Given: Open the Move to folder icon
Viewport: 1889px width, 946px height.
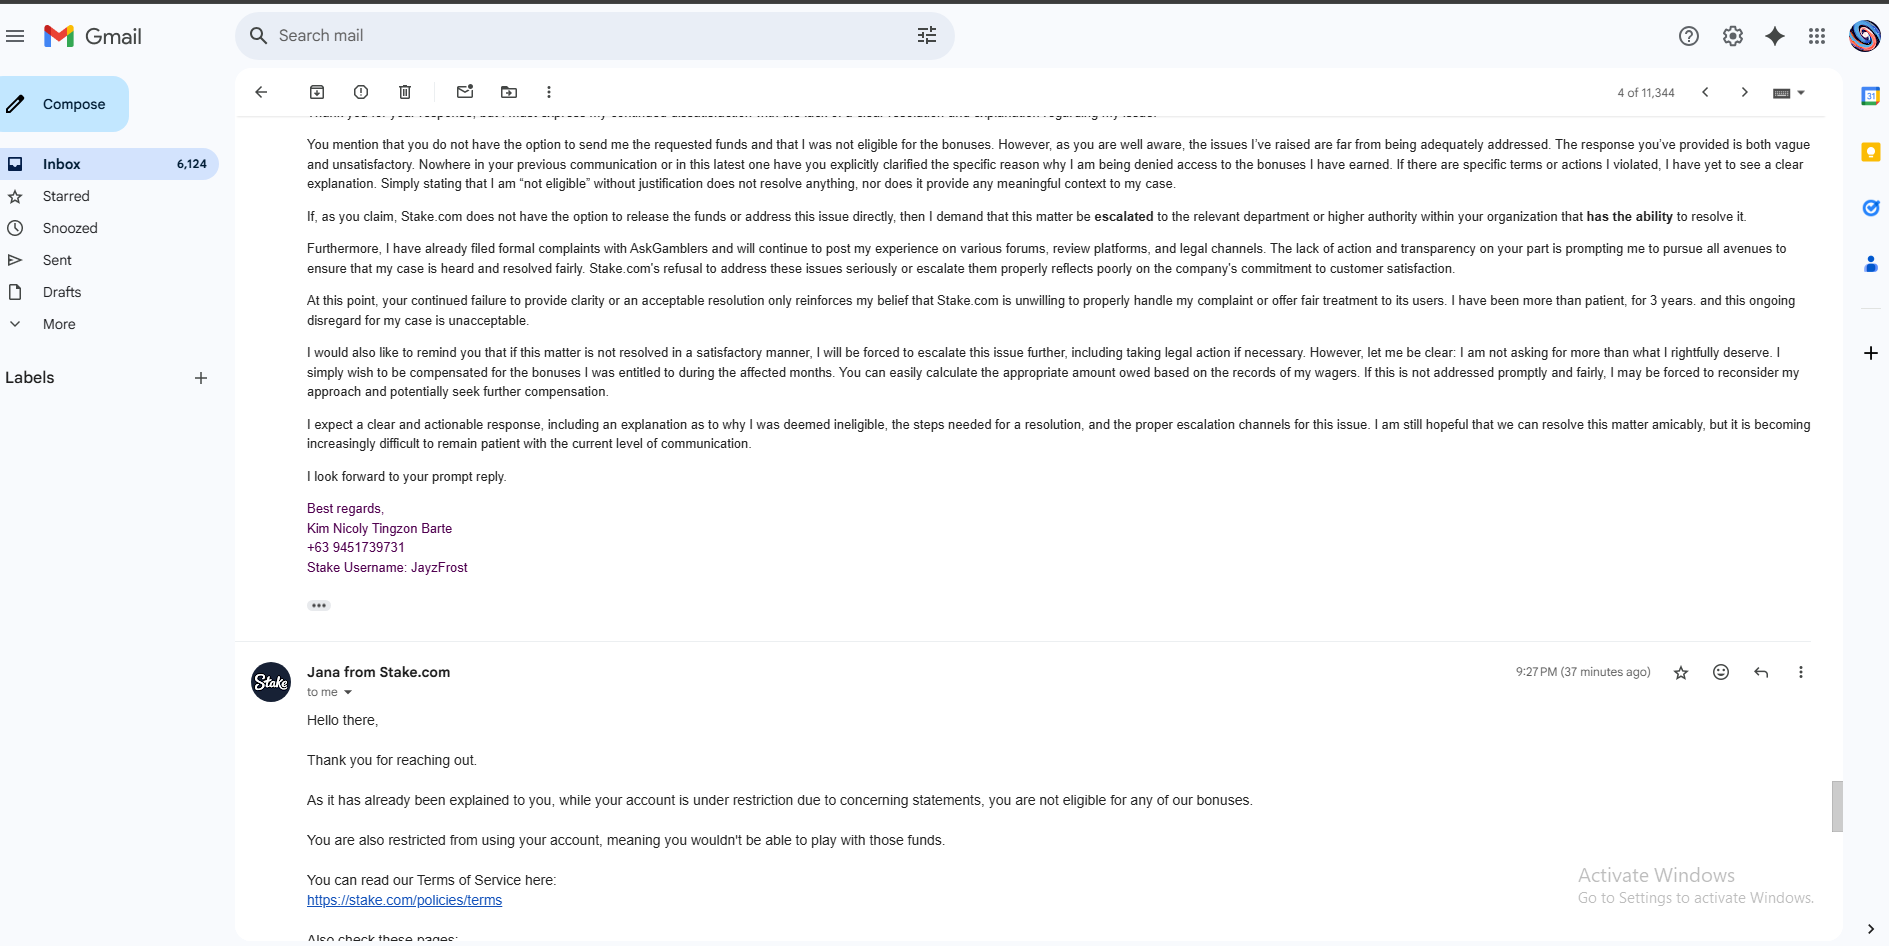Looking at the screenshot, I should pos(509,92).
